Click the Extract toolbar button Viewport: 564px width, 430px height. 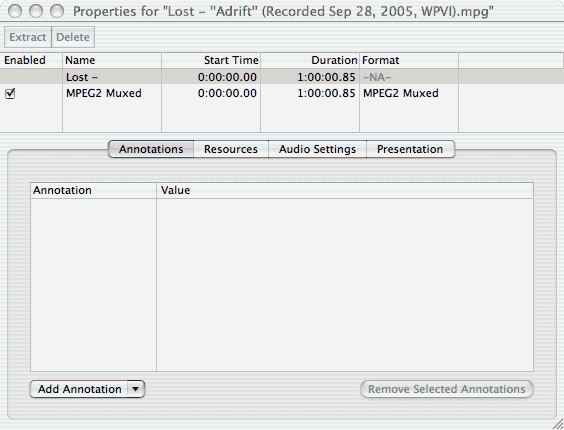pos(28,37)
